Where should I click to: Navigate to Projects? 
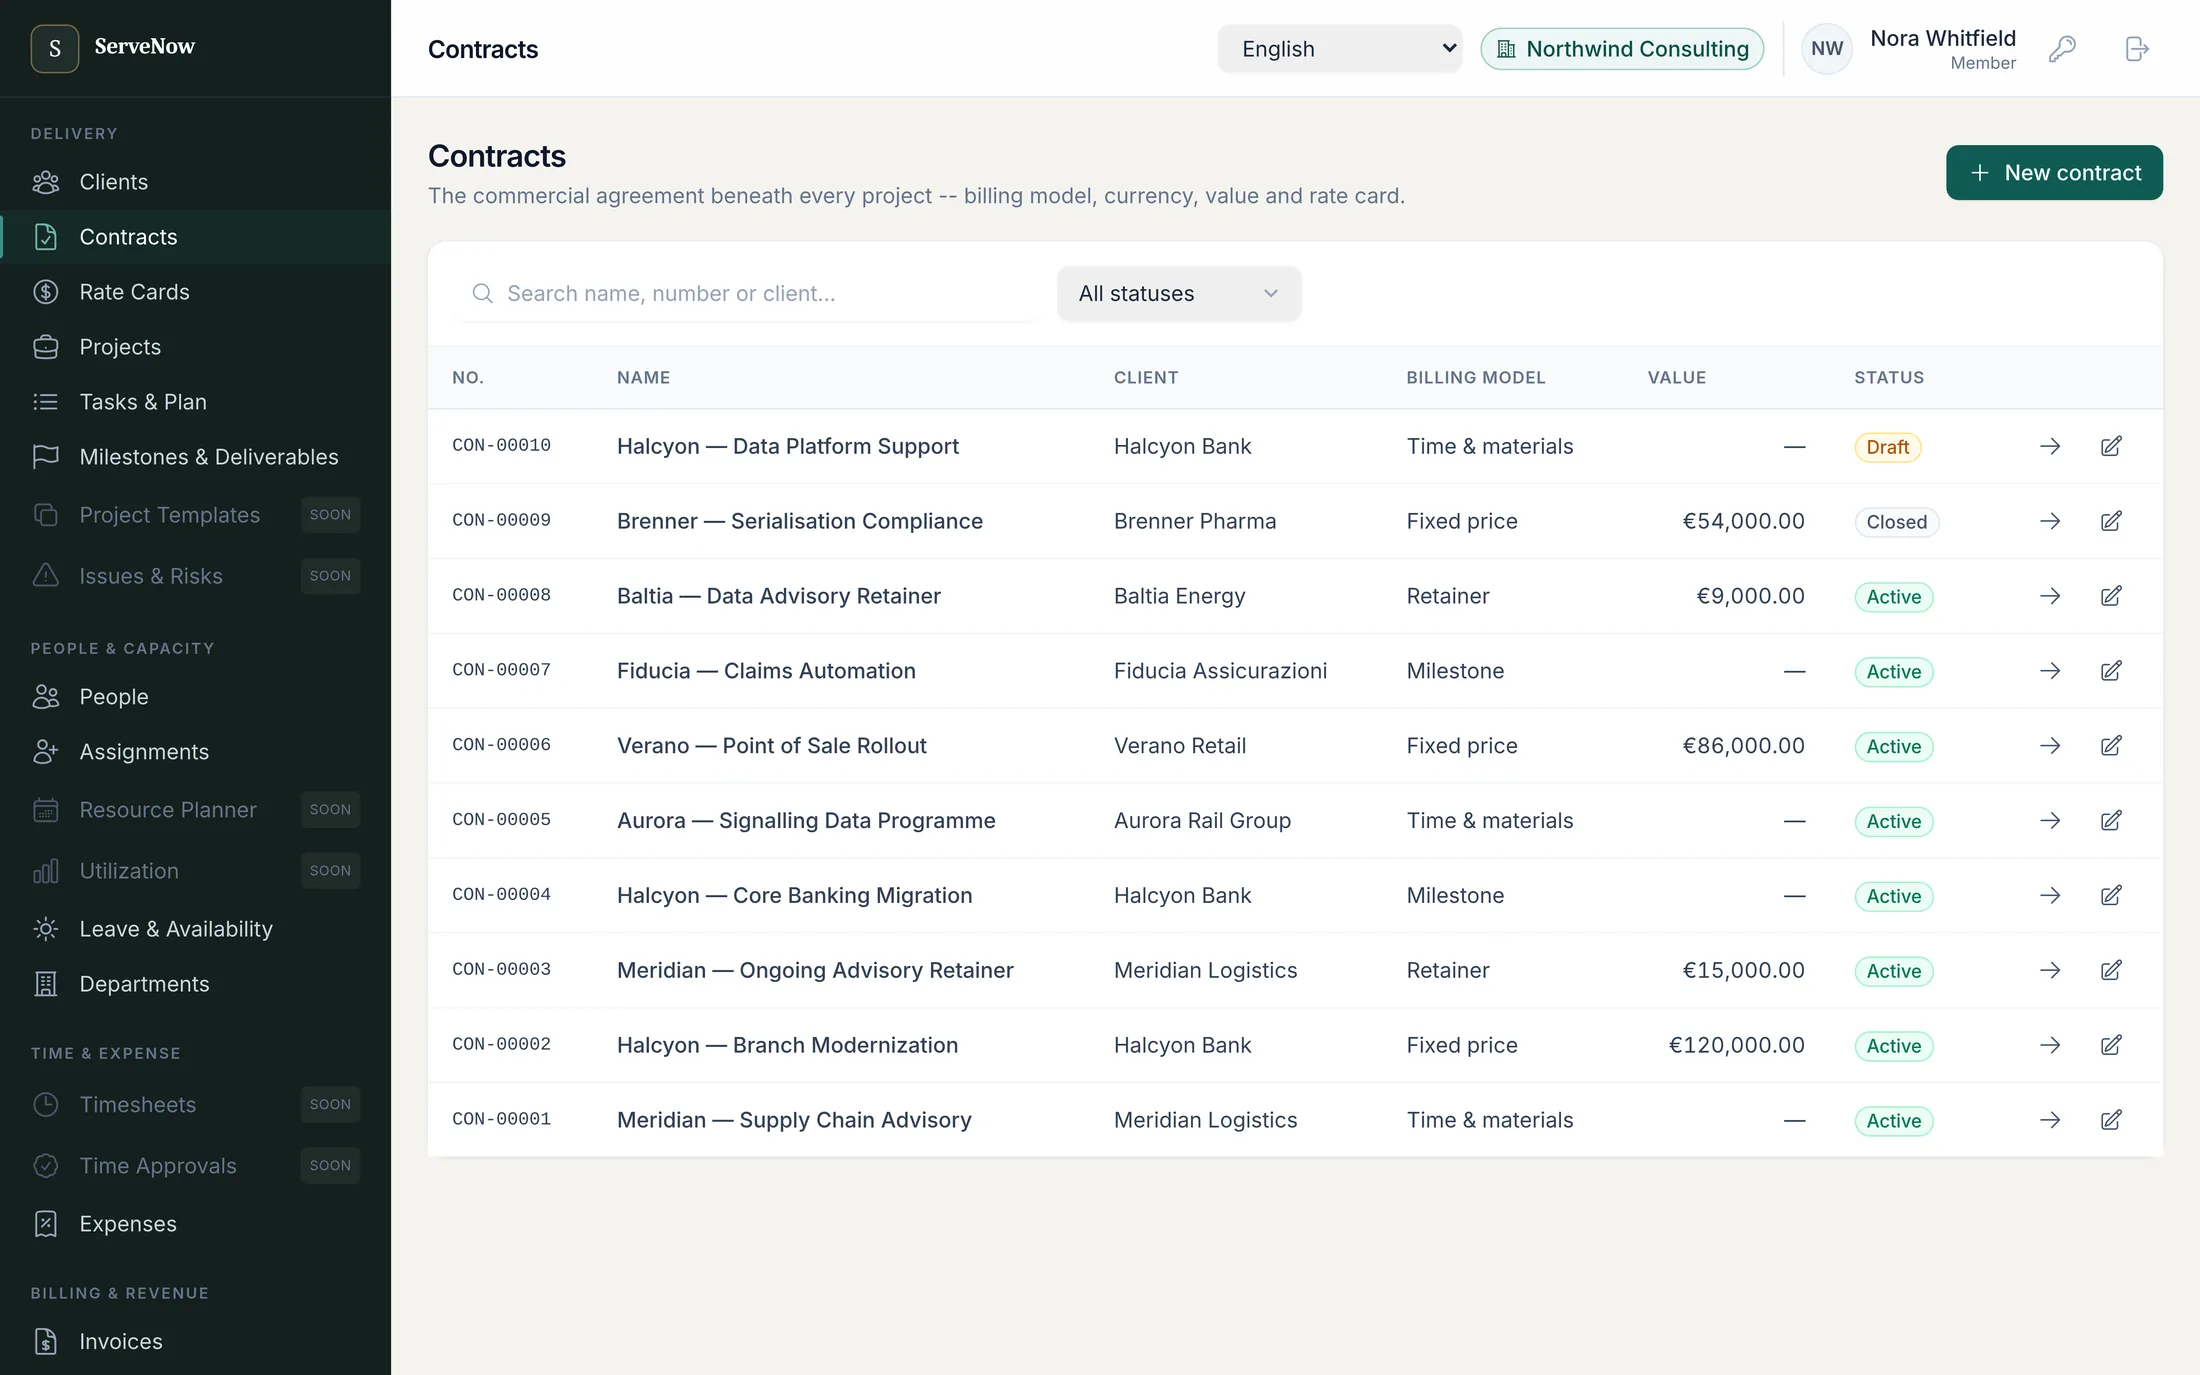tap(196, 347)
